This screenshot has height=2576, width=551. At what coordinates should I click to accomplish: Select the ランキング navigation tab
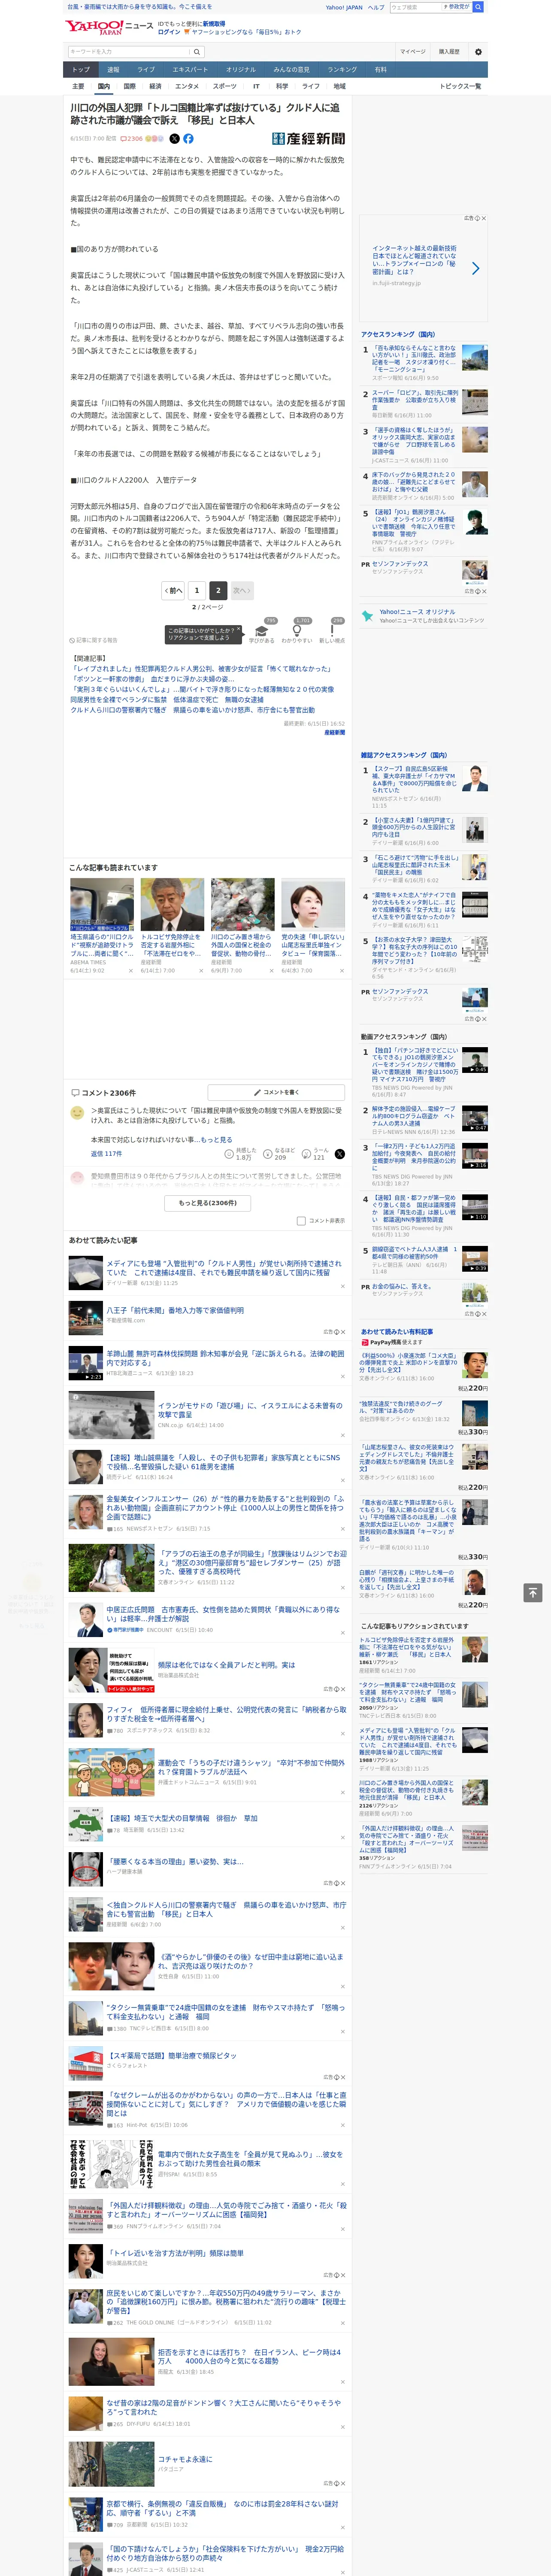[342, 70]
